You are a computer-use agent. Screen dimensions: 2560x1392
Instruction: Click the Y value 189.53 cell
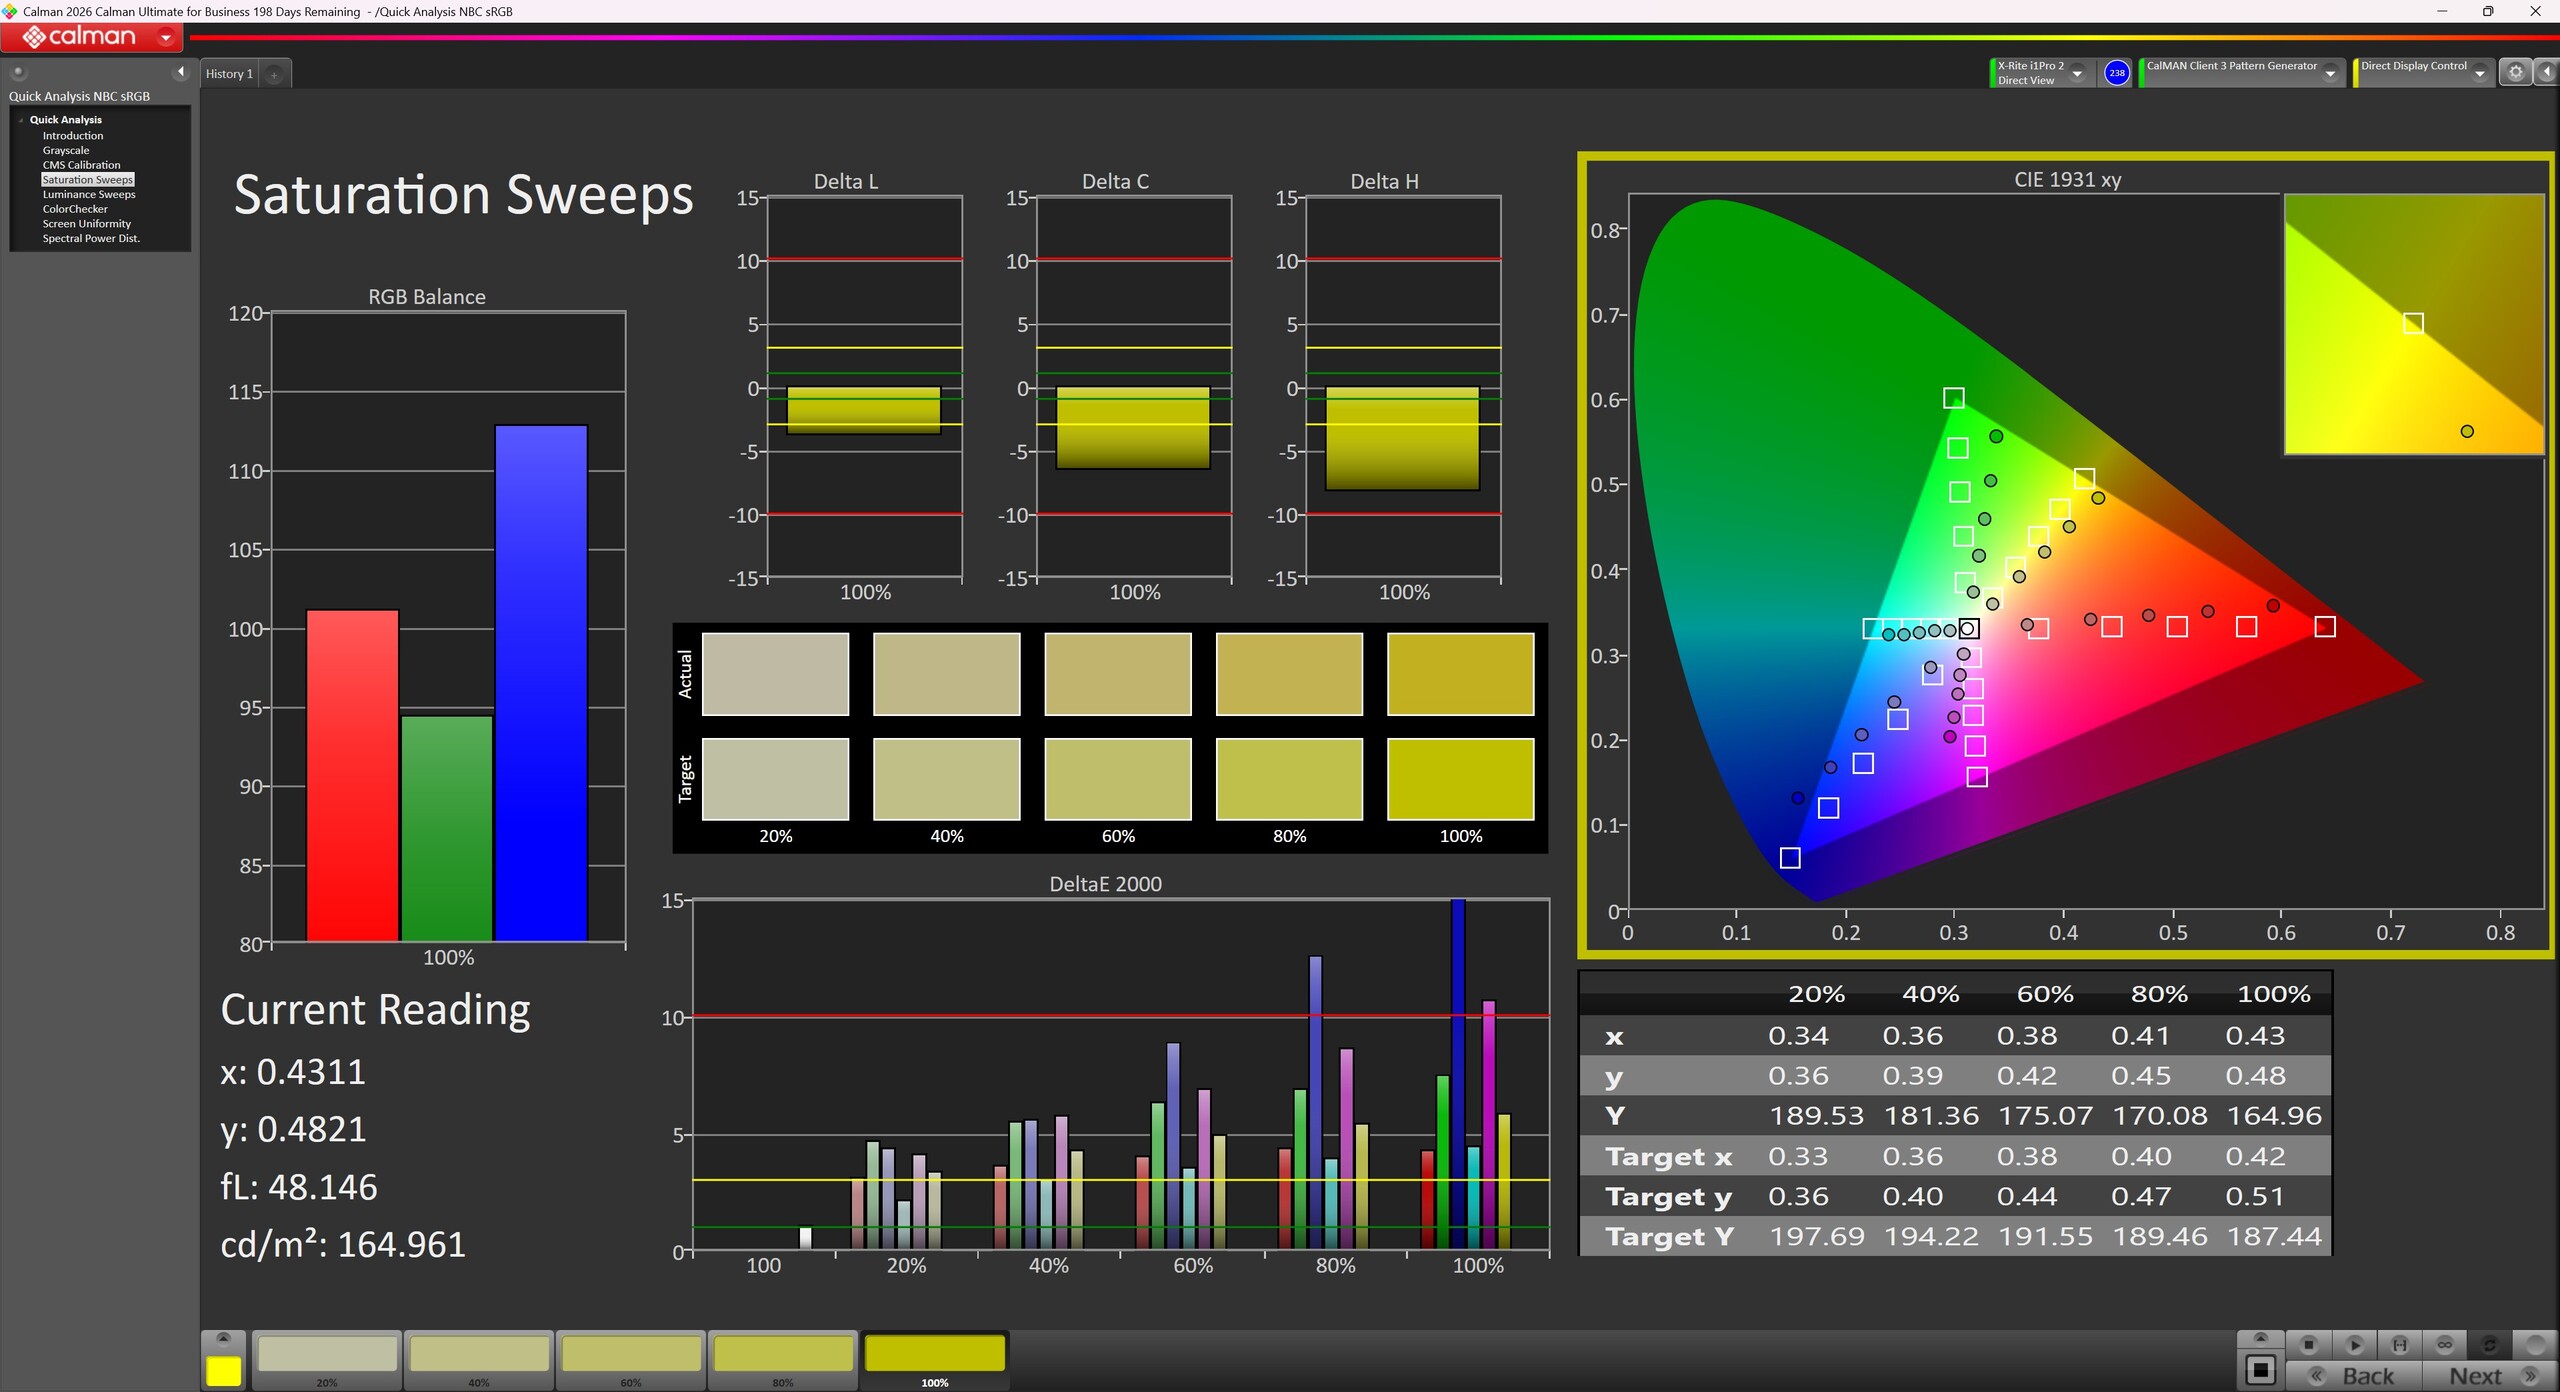coord(1816,1116)
